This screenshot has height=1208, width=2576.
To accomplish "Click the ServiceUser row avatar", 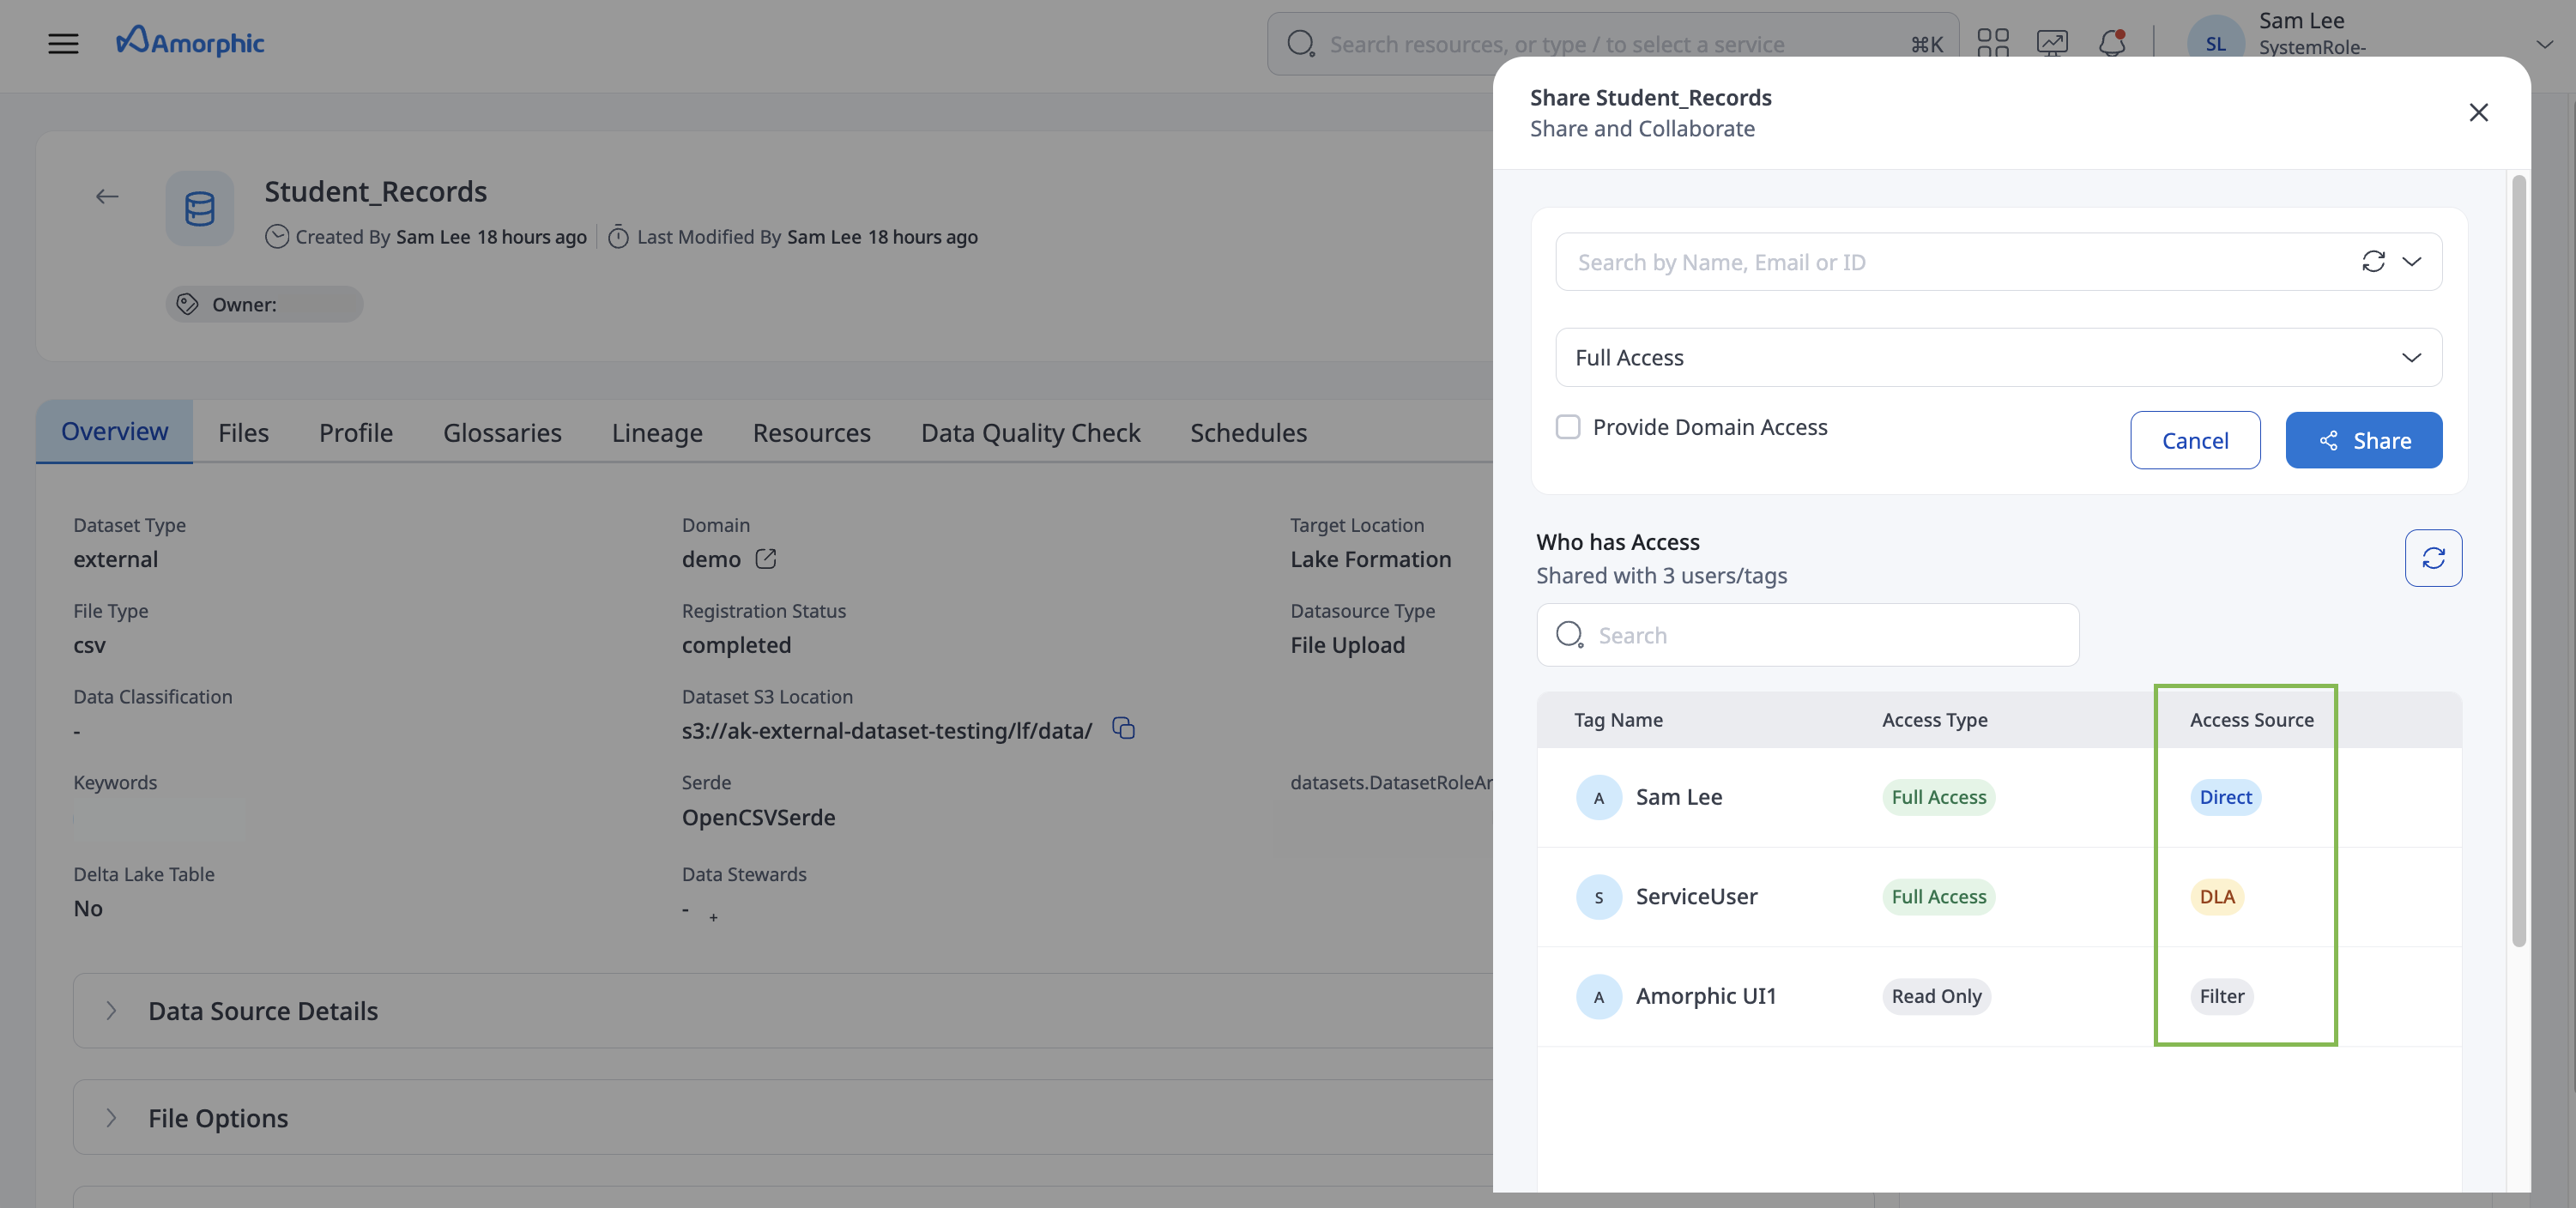I will pos(1598,897).
